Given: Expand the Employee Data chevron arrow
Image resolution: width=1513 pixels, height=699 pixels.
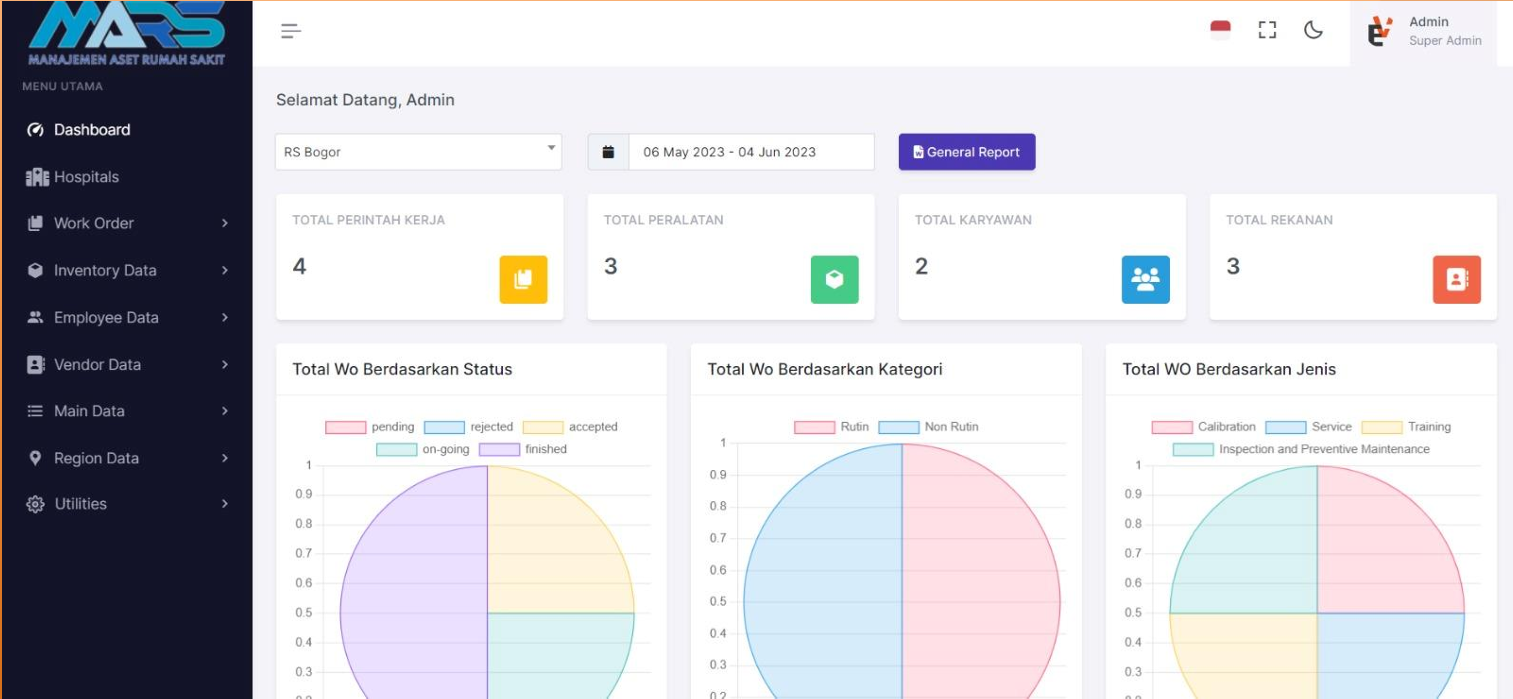Looking at the screenshot, I should pyautogui.click(x=225, y=317).
